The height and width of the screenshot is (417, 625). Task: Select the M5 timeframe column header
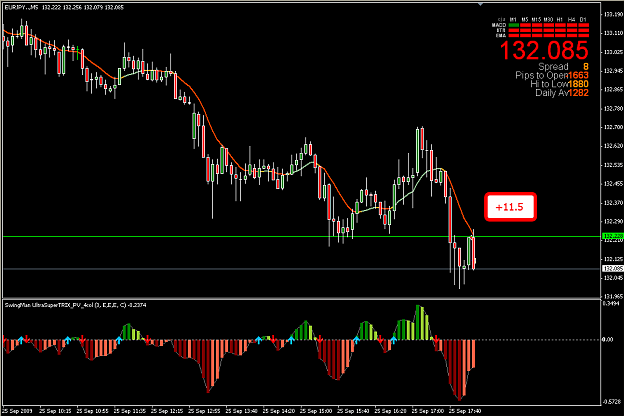(525, 20)
